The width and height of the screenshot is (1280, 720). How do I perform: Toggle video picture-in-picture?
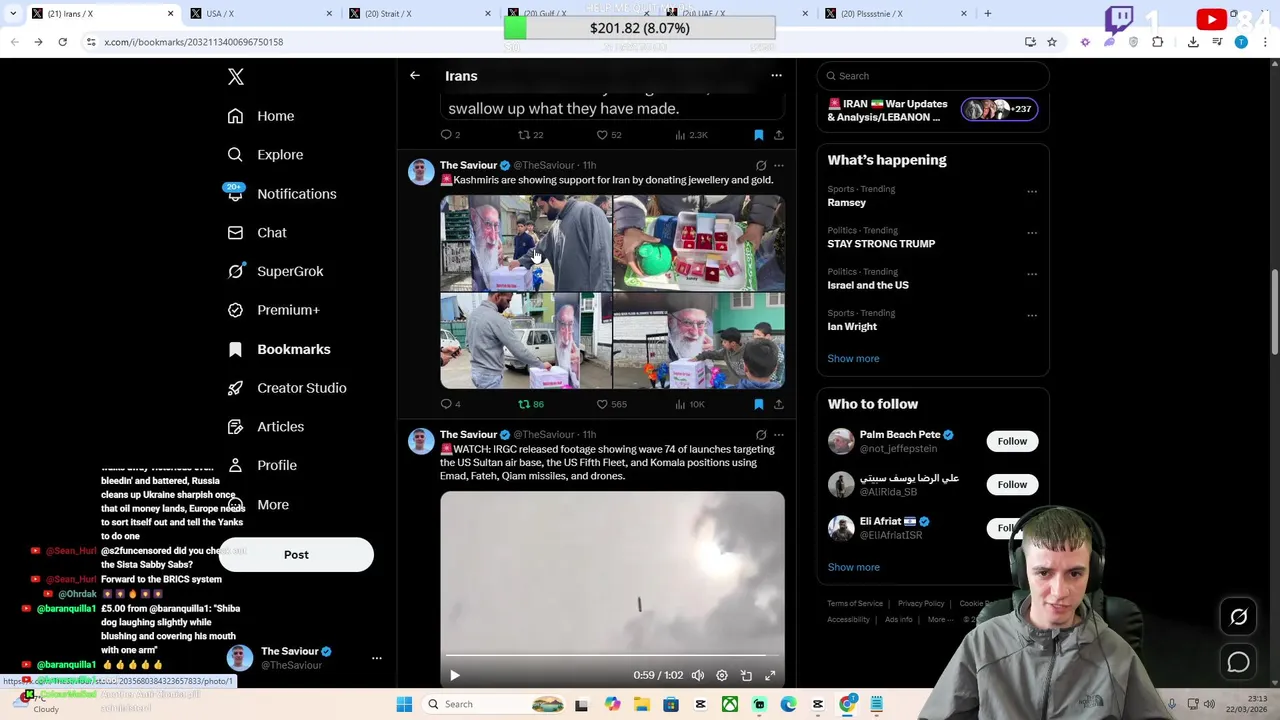click(746, 676)
